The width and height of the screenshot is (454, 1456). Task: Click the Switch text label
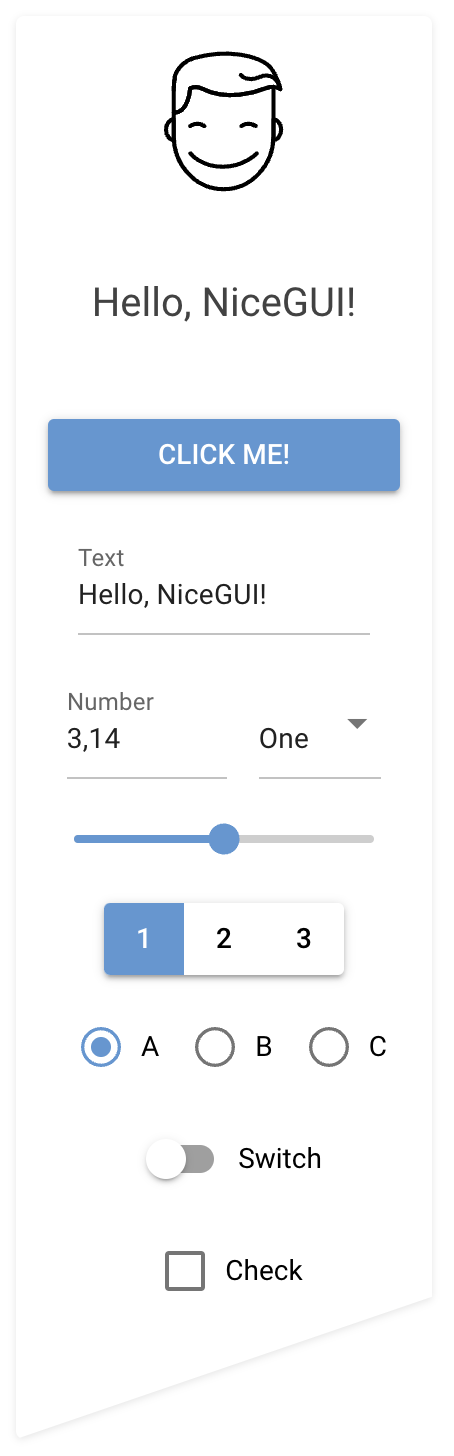coord(280,1159)
